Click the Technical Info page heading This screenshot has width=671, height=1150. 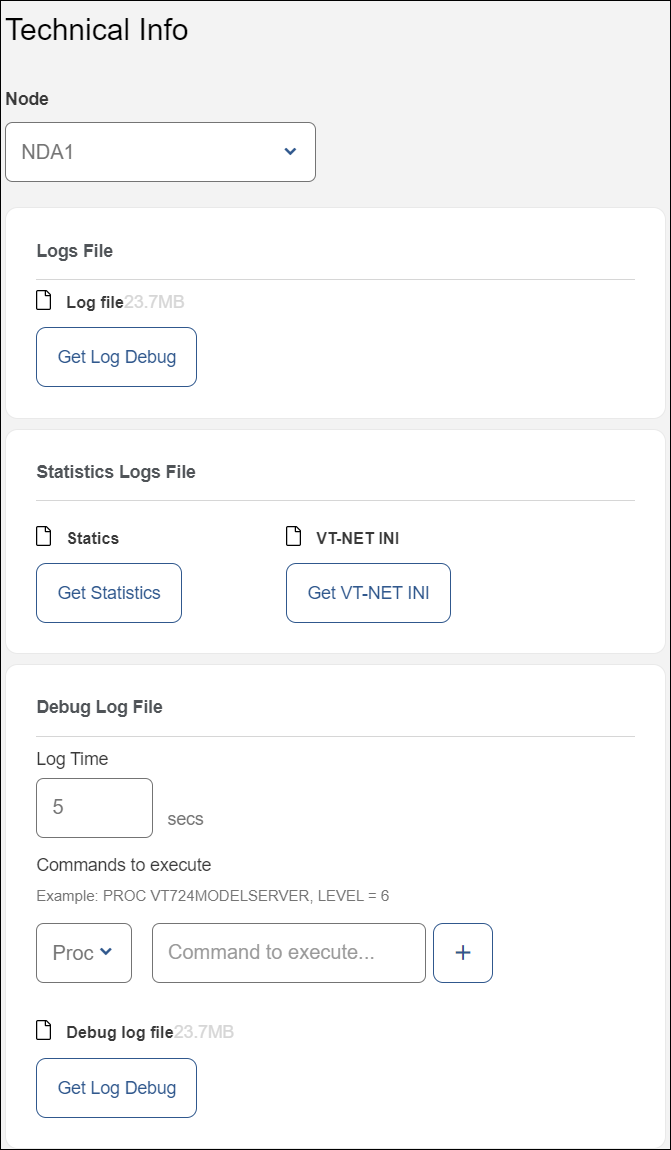97,30
